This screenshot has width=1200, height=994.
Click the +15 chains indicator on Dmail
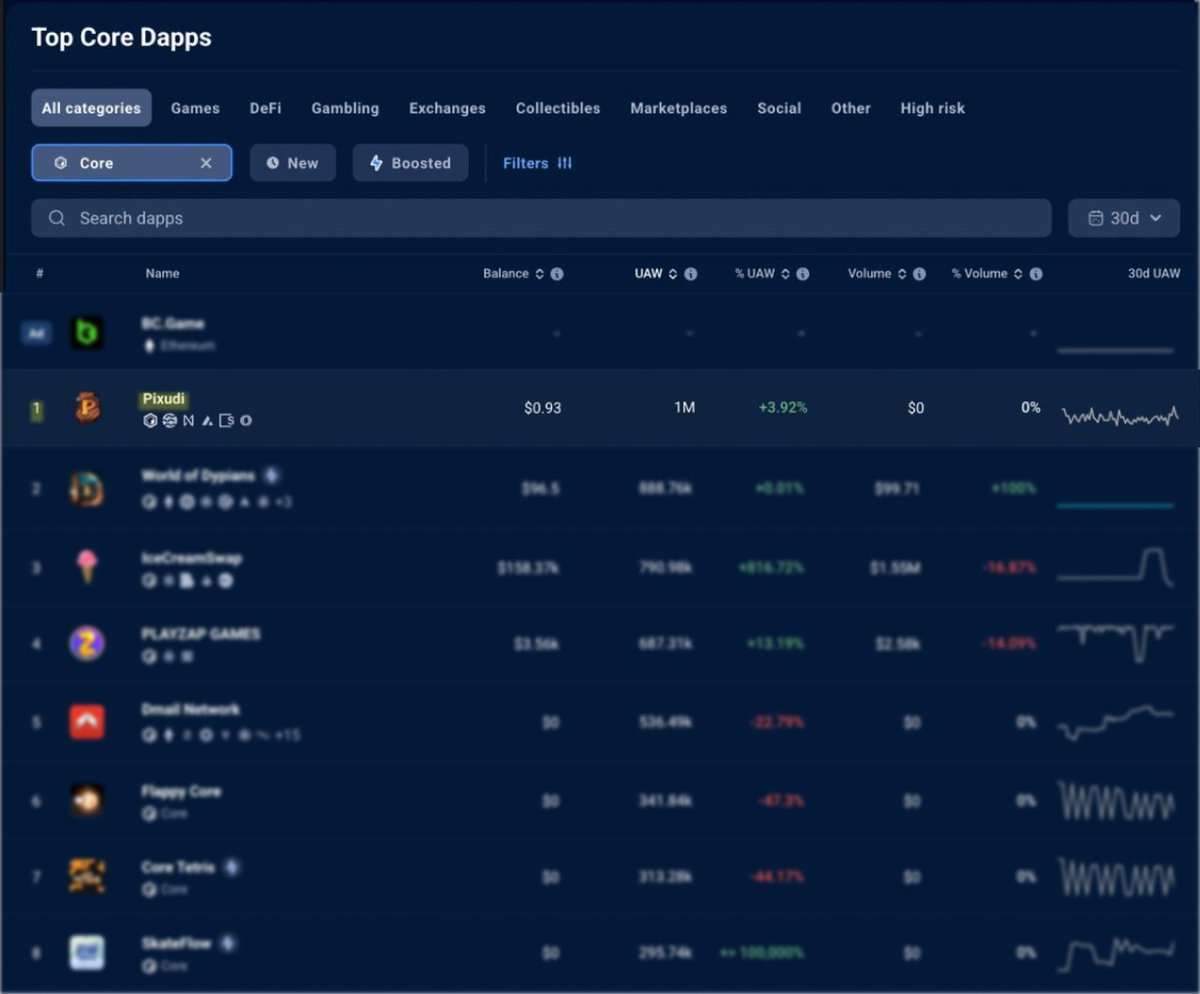click(286, 735)
